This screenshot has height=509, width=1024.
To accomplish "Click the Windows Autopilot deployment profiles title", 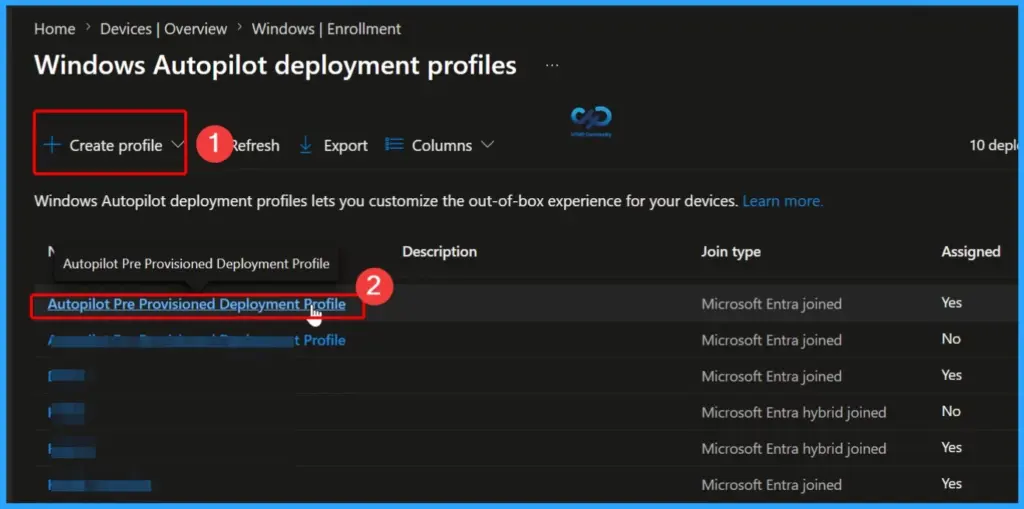I will pos(275,65).
